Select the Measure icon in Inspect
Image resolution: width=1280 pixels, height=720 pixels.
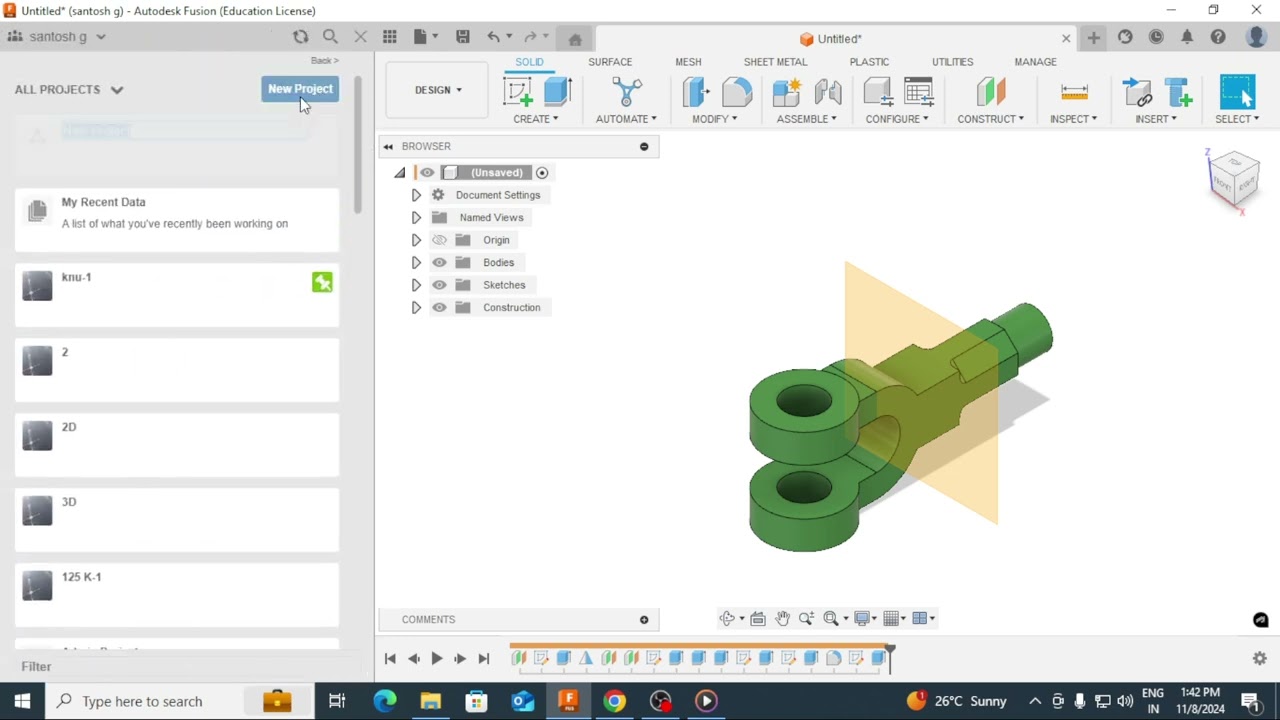1074,92
